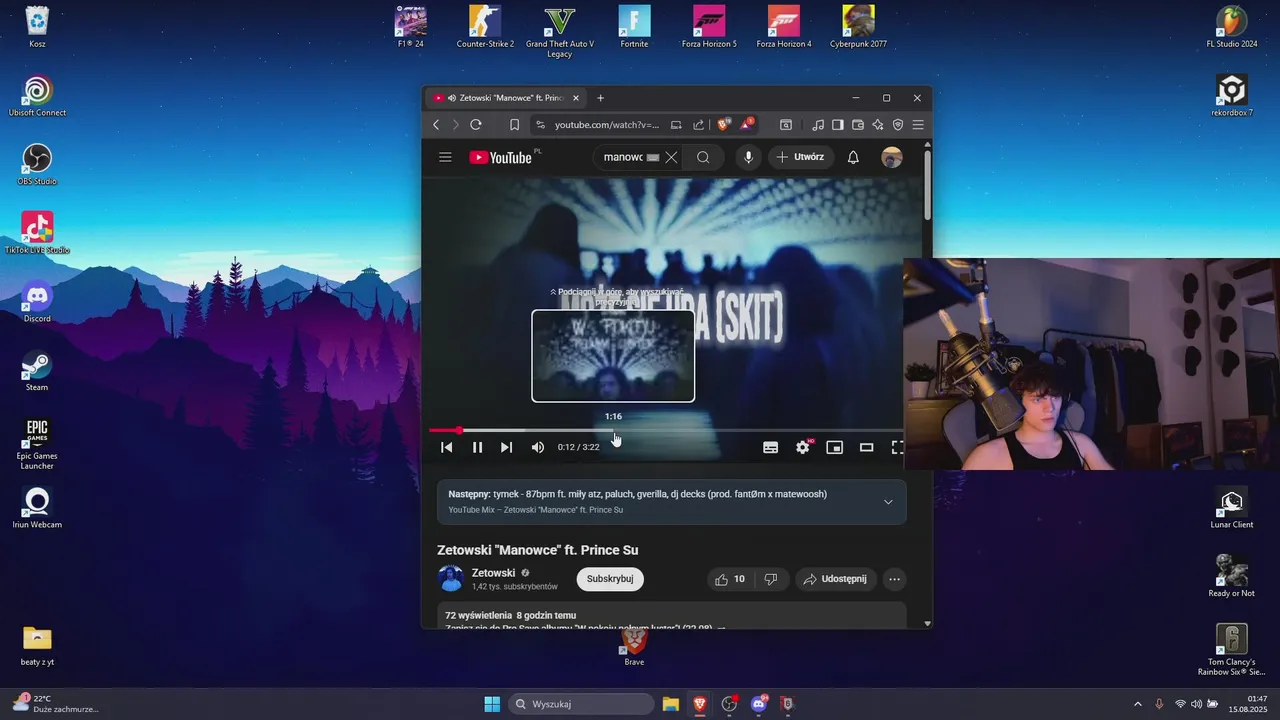Open the site settings icon in address bar
The image size is (1280, 720).
click(x=540, y=125)
